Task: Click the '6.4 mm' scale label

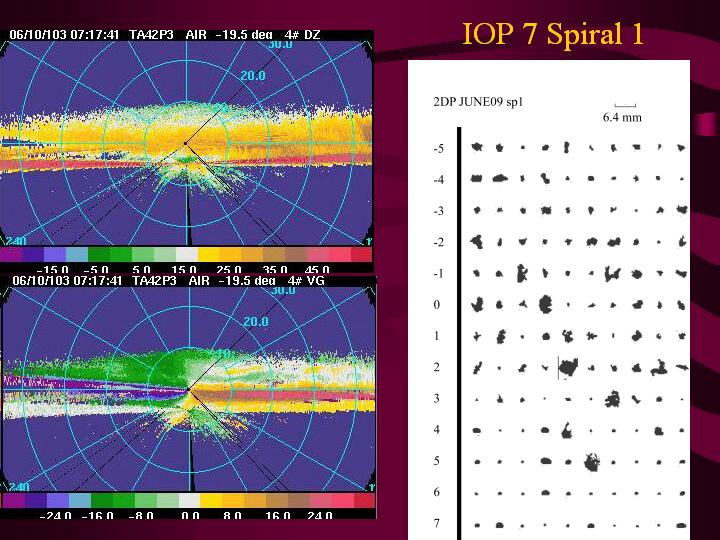Action: coord(622,117)
